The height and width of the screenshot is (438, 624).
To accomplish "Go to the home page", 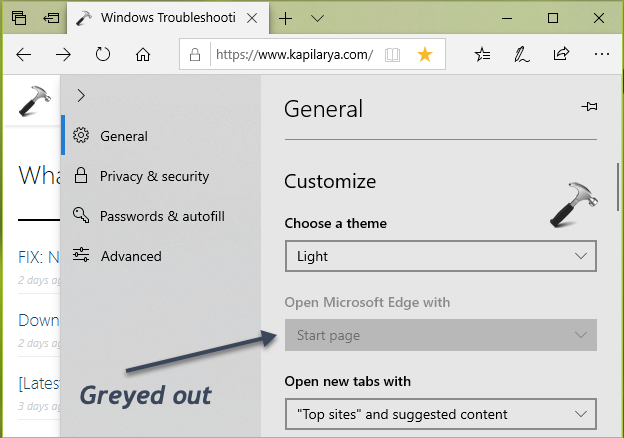I will 143,55.
